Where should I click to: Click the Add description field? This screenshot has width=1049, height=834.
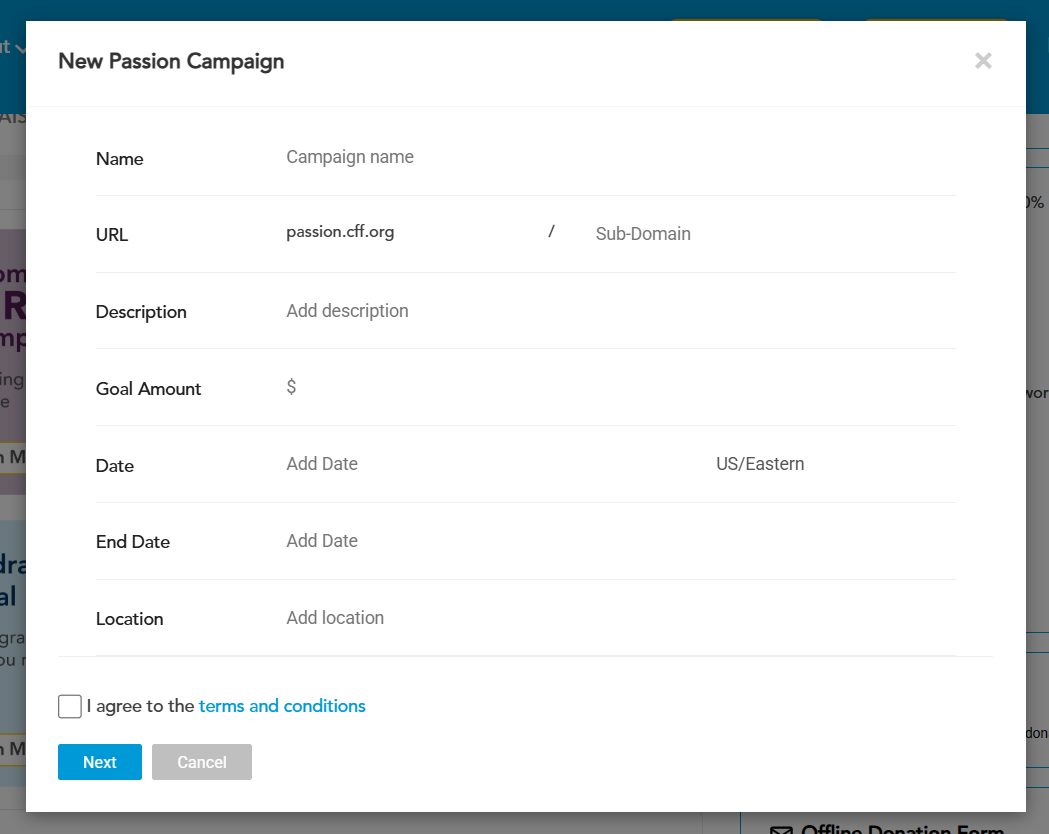point(600,311)
